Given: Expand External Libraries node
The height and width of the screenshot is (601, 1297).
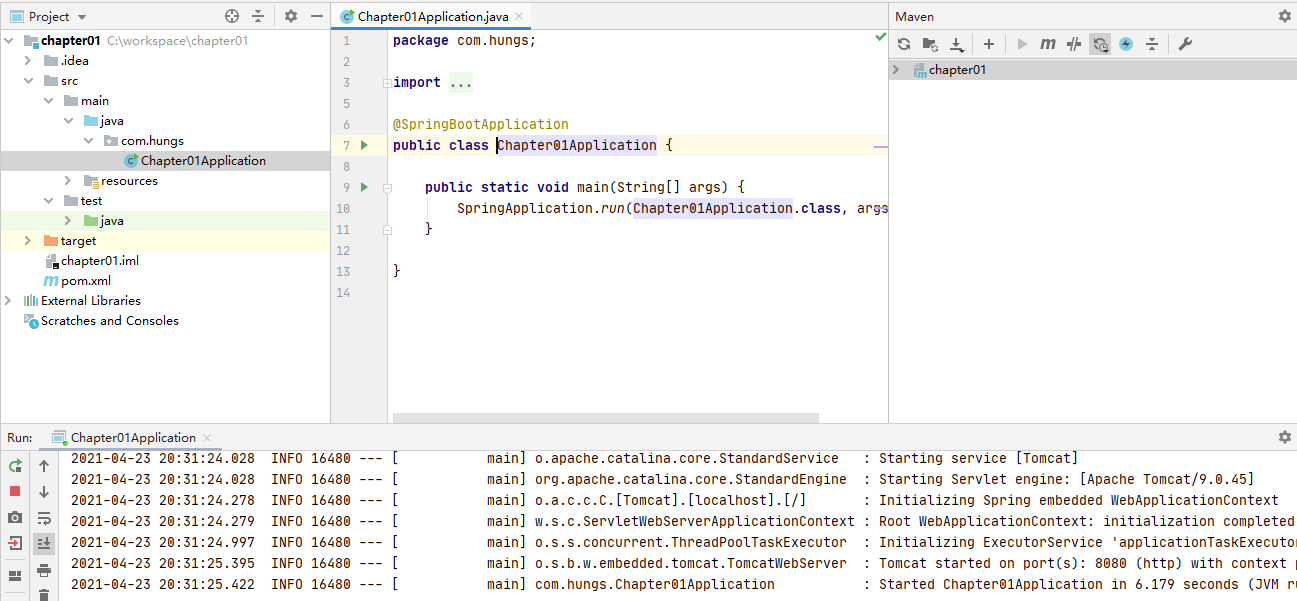Looking at the screenshot, I should tap(10, 301).
